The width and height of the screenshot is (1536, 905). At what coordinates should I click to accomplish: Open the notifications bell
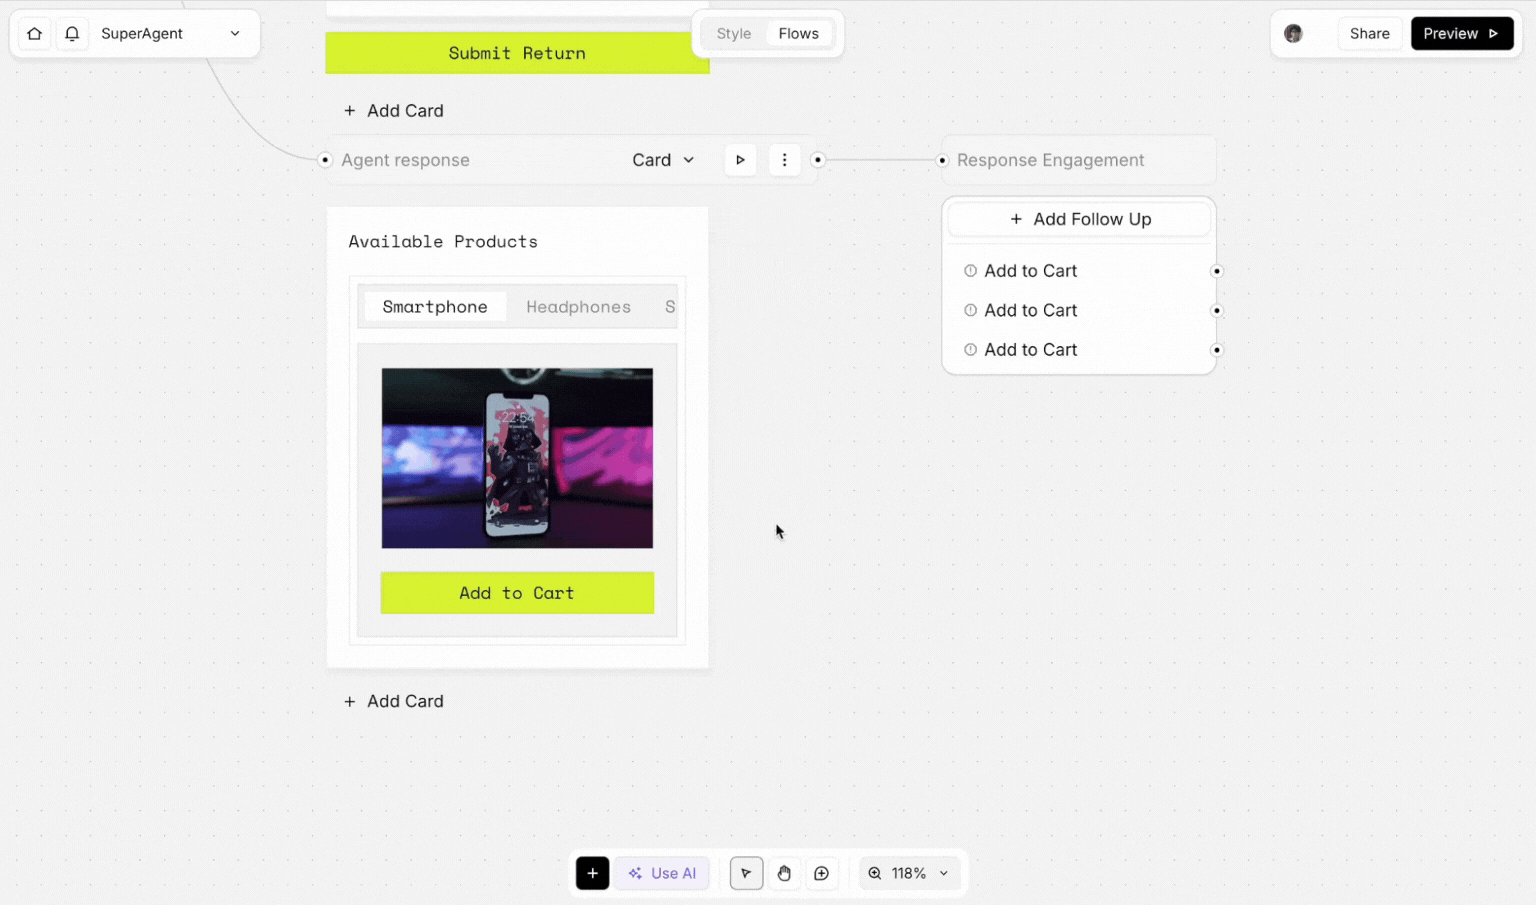click(72, 34)
